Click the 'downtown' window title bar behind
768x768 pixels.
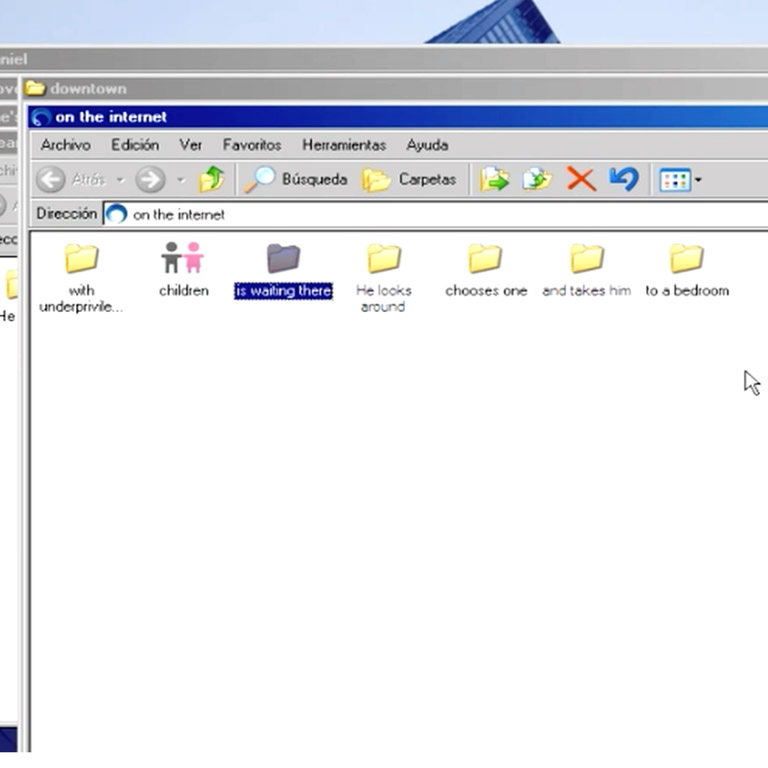tap(300, 88)
